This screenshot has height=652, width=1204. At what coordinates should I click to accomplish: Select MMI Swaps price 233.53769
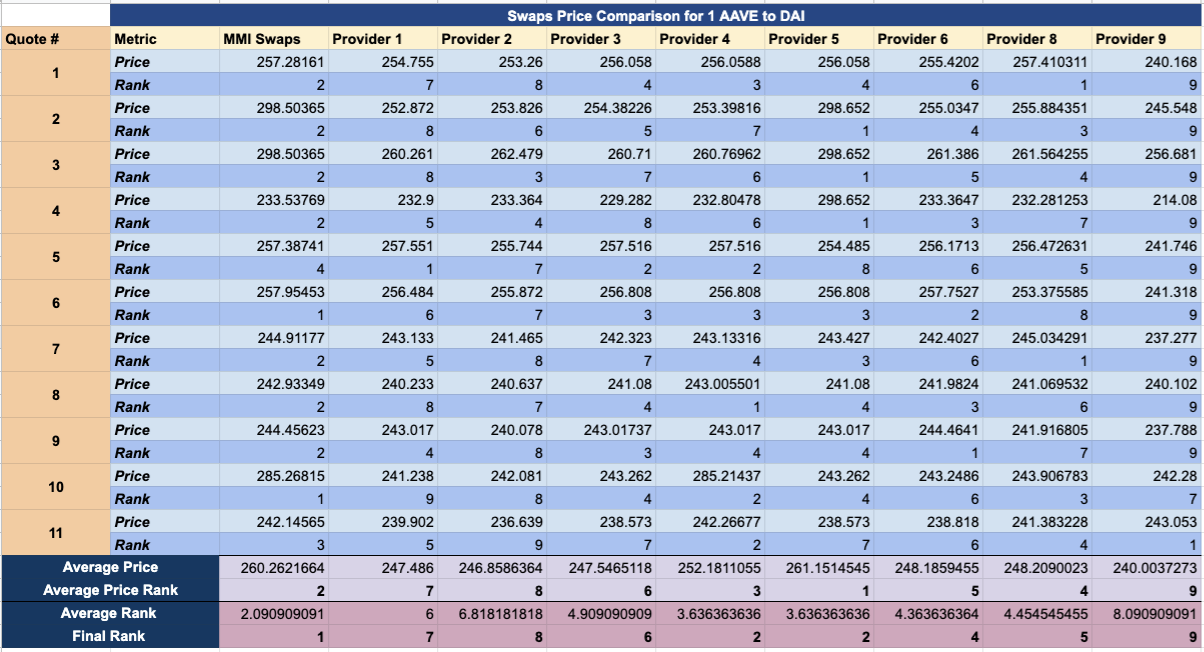tap(273, 200)
